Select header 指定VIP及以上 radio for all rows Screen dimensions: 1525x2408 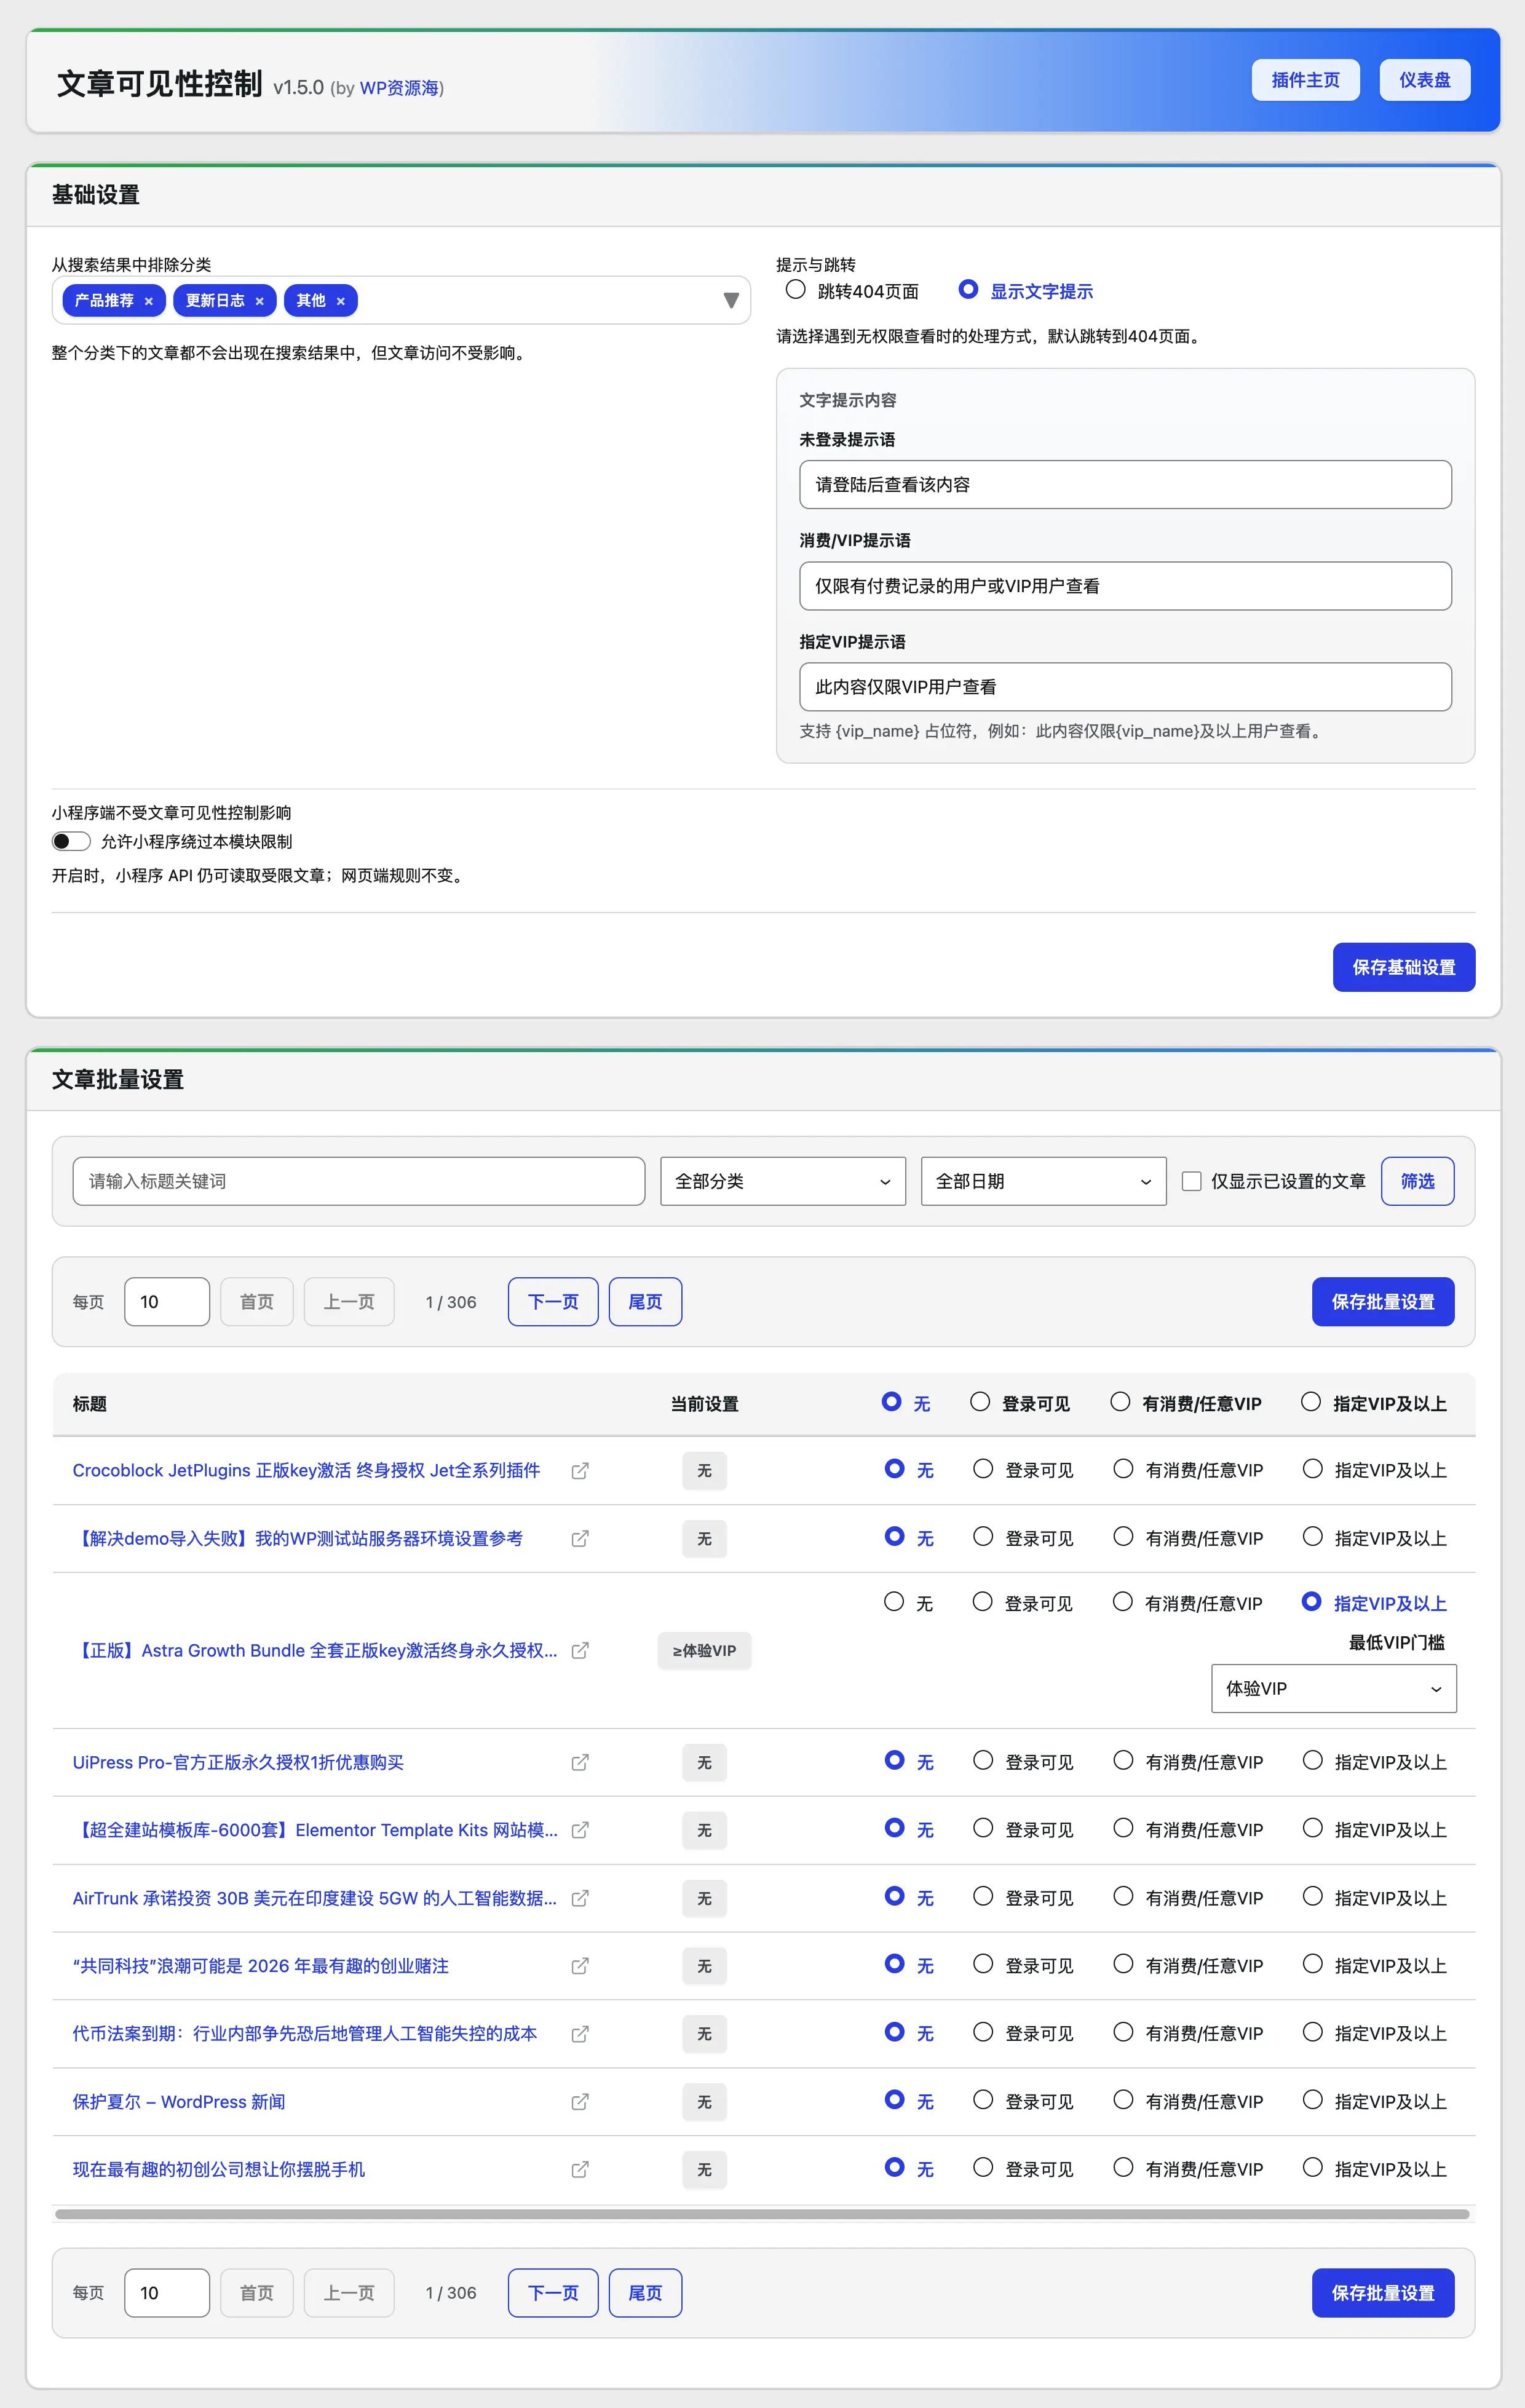1311,1402
